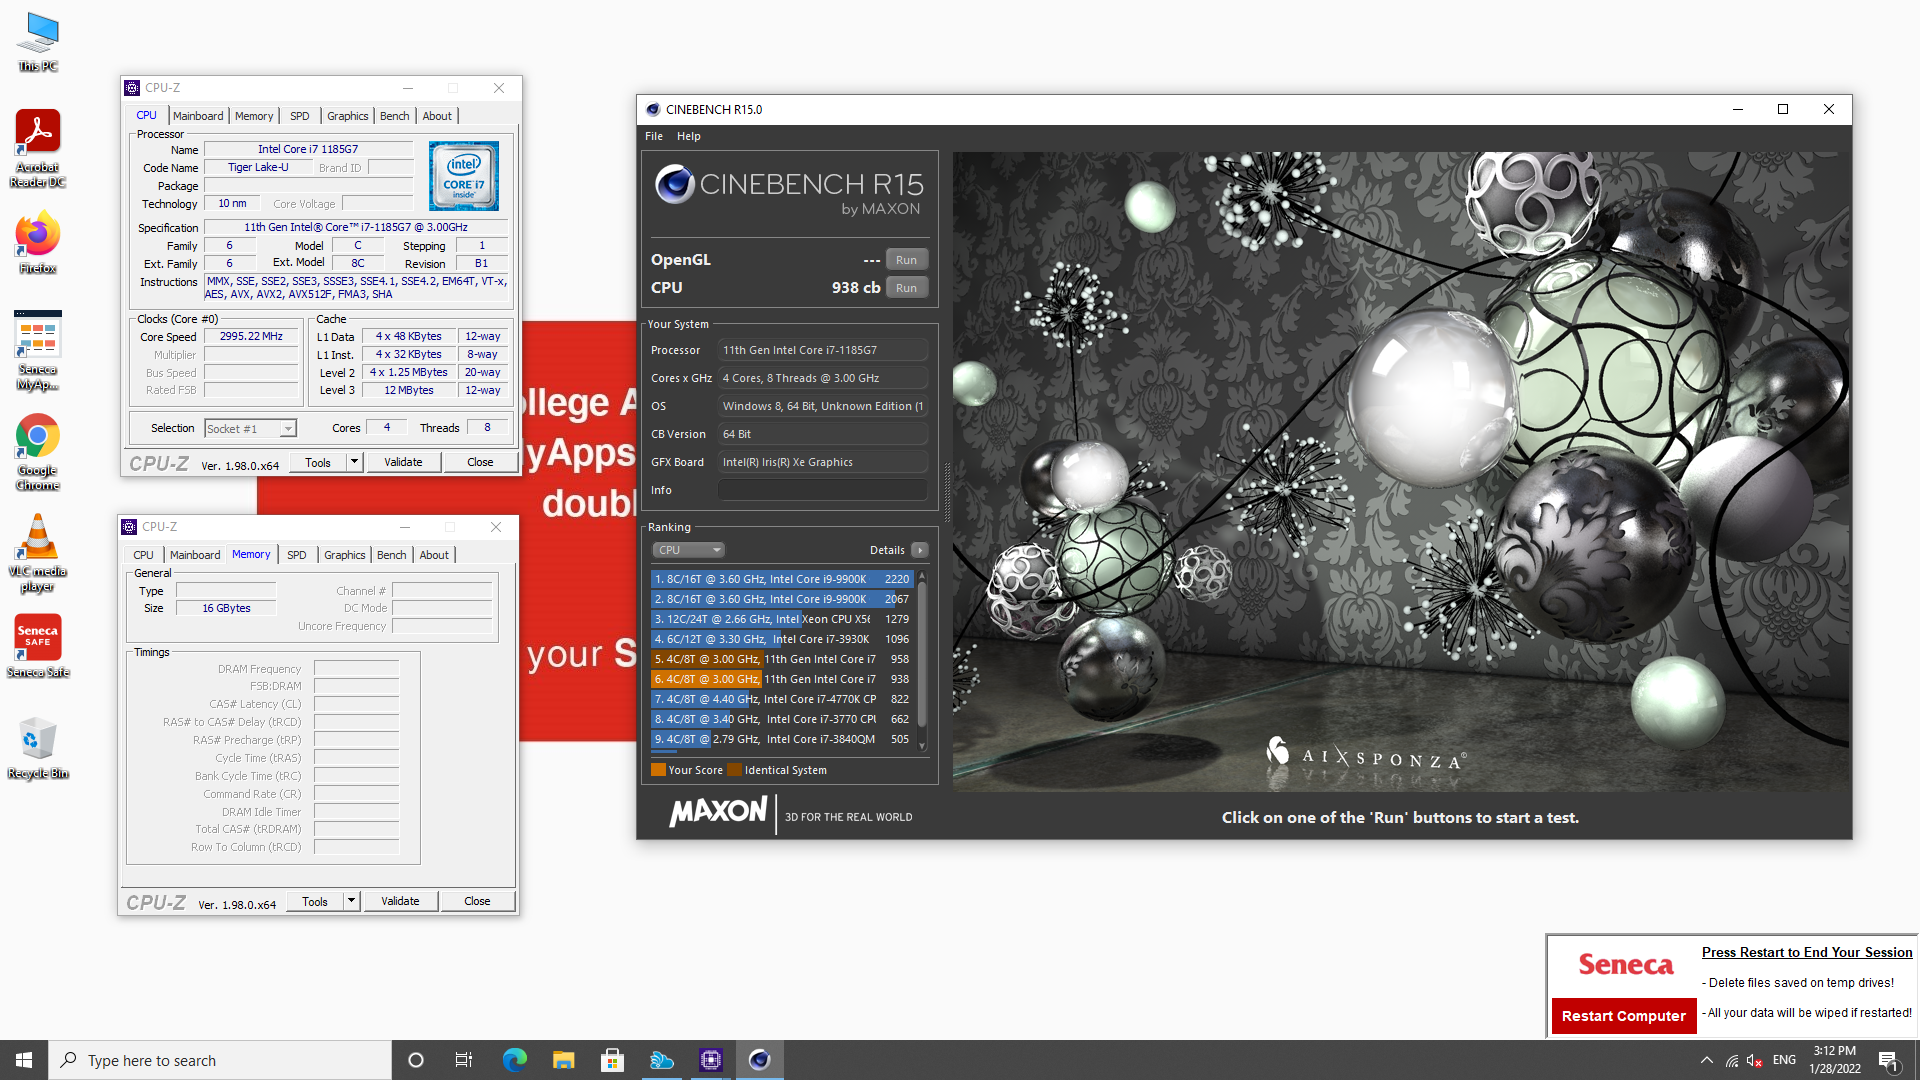Select ranking row 6 with score 938

pos(781,679)
